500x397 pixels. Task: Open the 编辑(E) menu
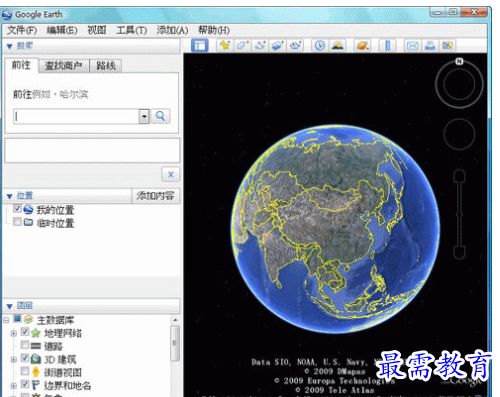point(62,30)
